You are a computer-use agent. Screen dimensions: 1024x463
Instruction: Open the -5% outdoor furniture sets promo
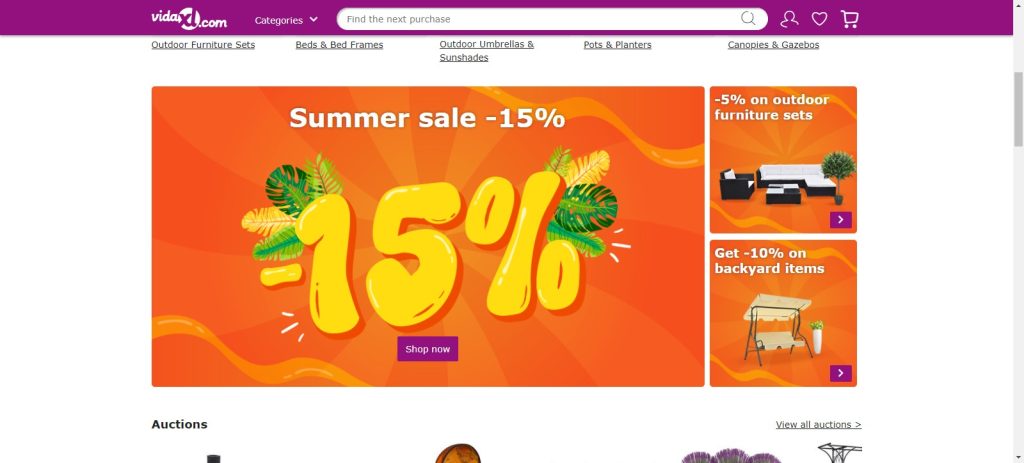pos(783,159)
